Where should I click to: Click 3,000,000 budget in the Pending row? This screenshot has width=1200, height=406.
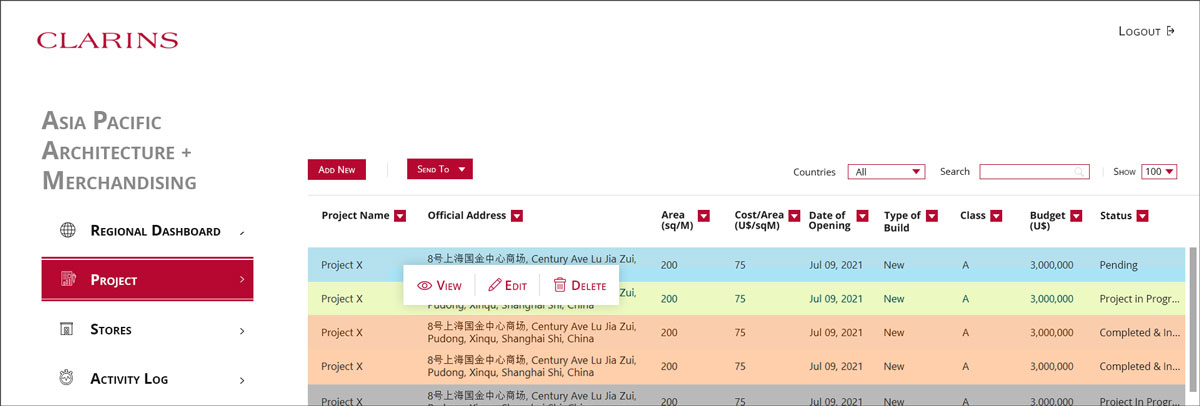pos(1051,265)
